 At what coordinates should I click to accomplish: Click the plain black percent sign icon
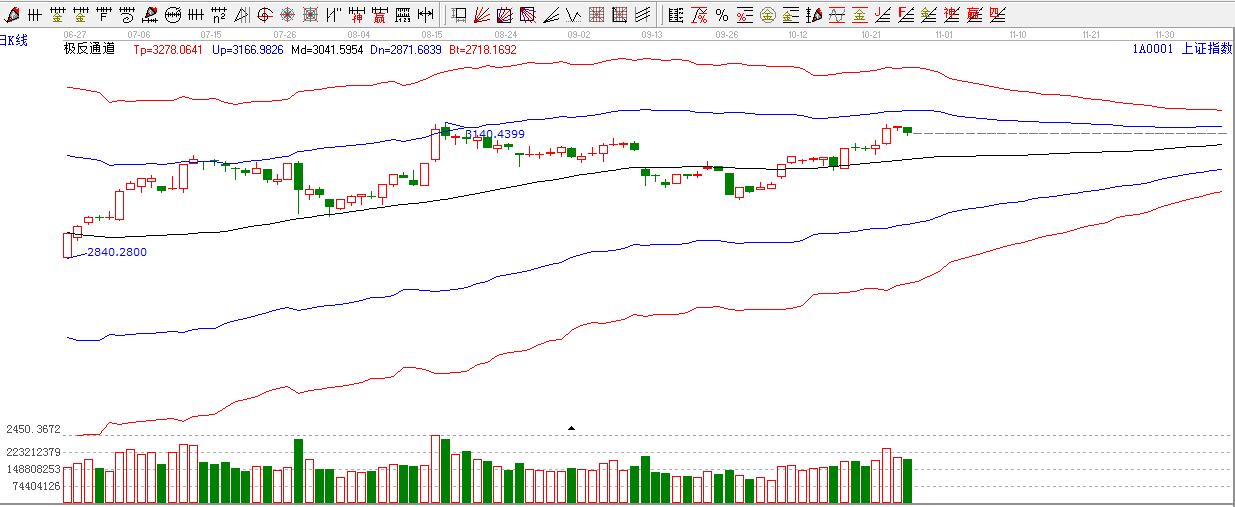(721, 15)
